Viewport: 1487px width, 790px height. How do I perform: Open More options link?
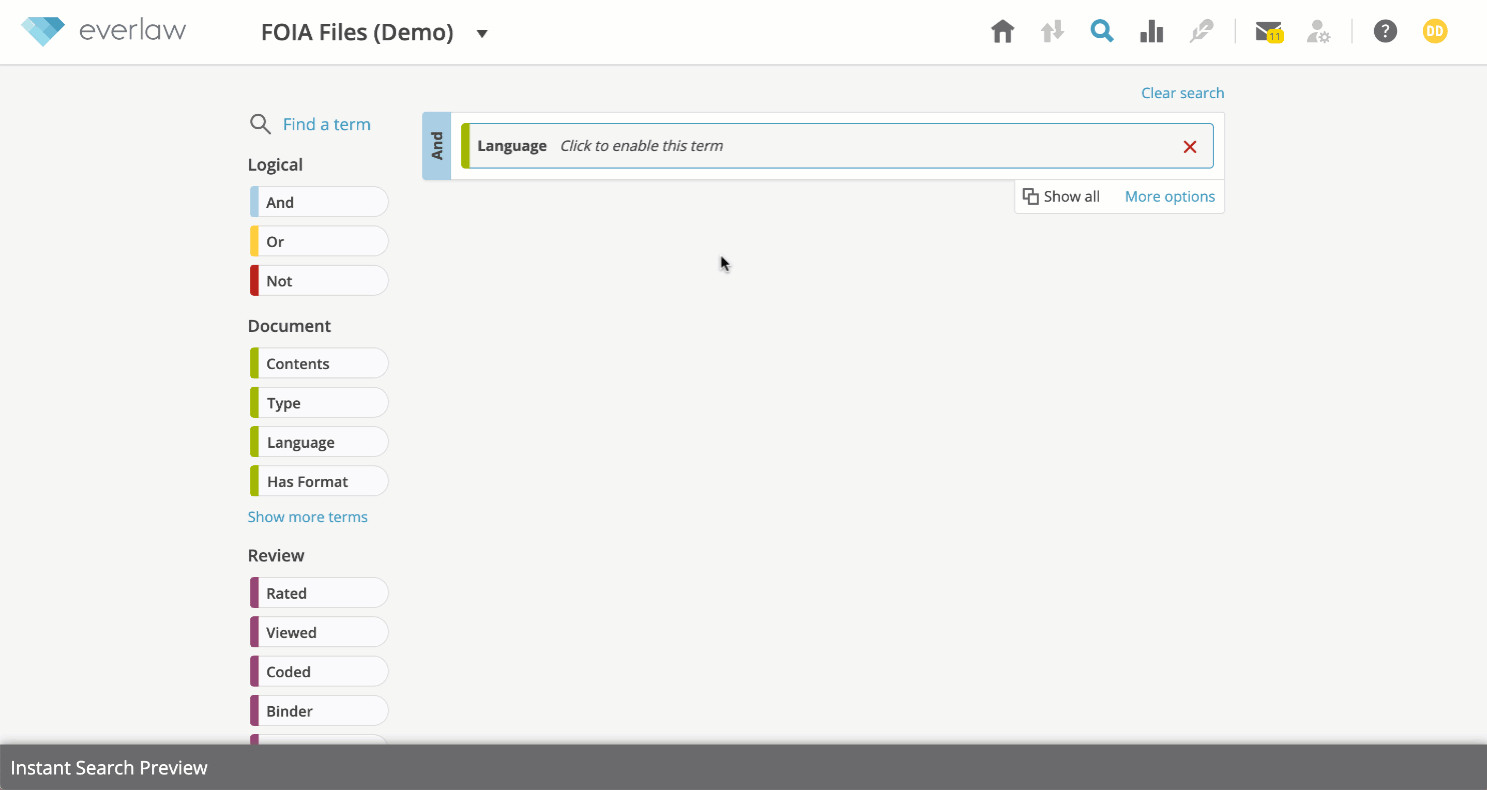1170,197
